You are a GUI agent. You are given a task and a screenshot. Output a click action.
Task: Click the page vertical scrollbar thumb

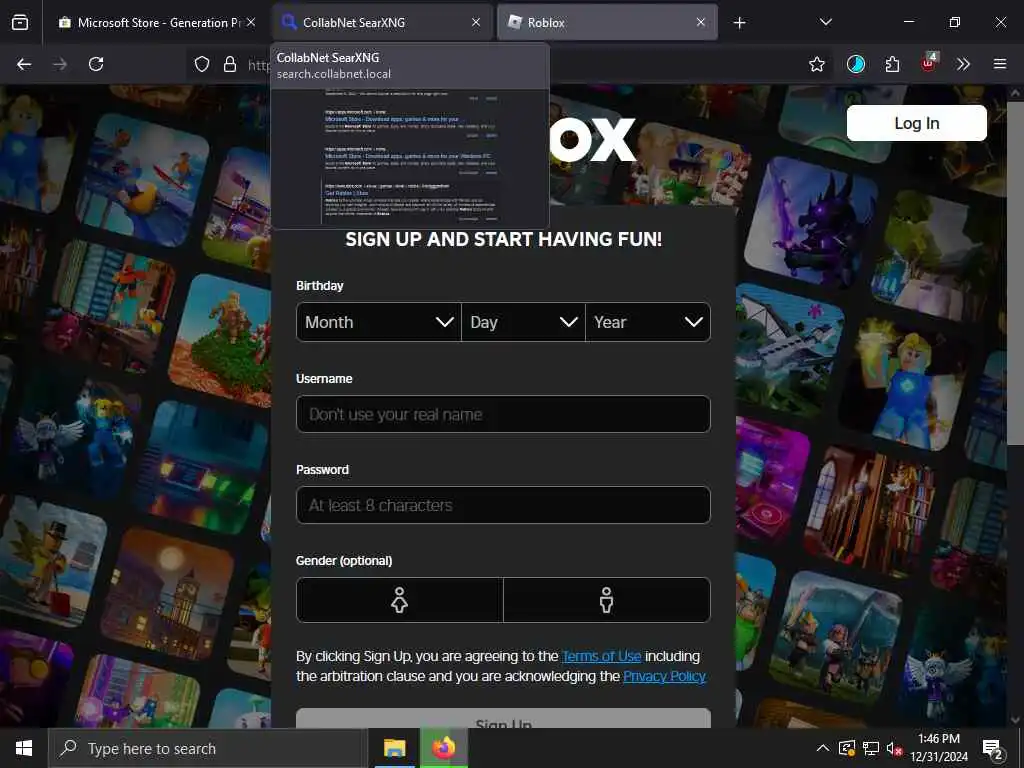[x=1014, y=273]
